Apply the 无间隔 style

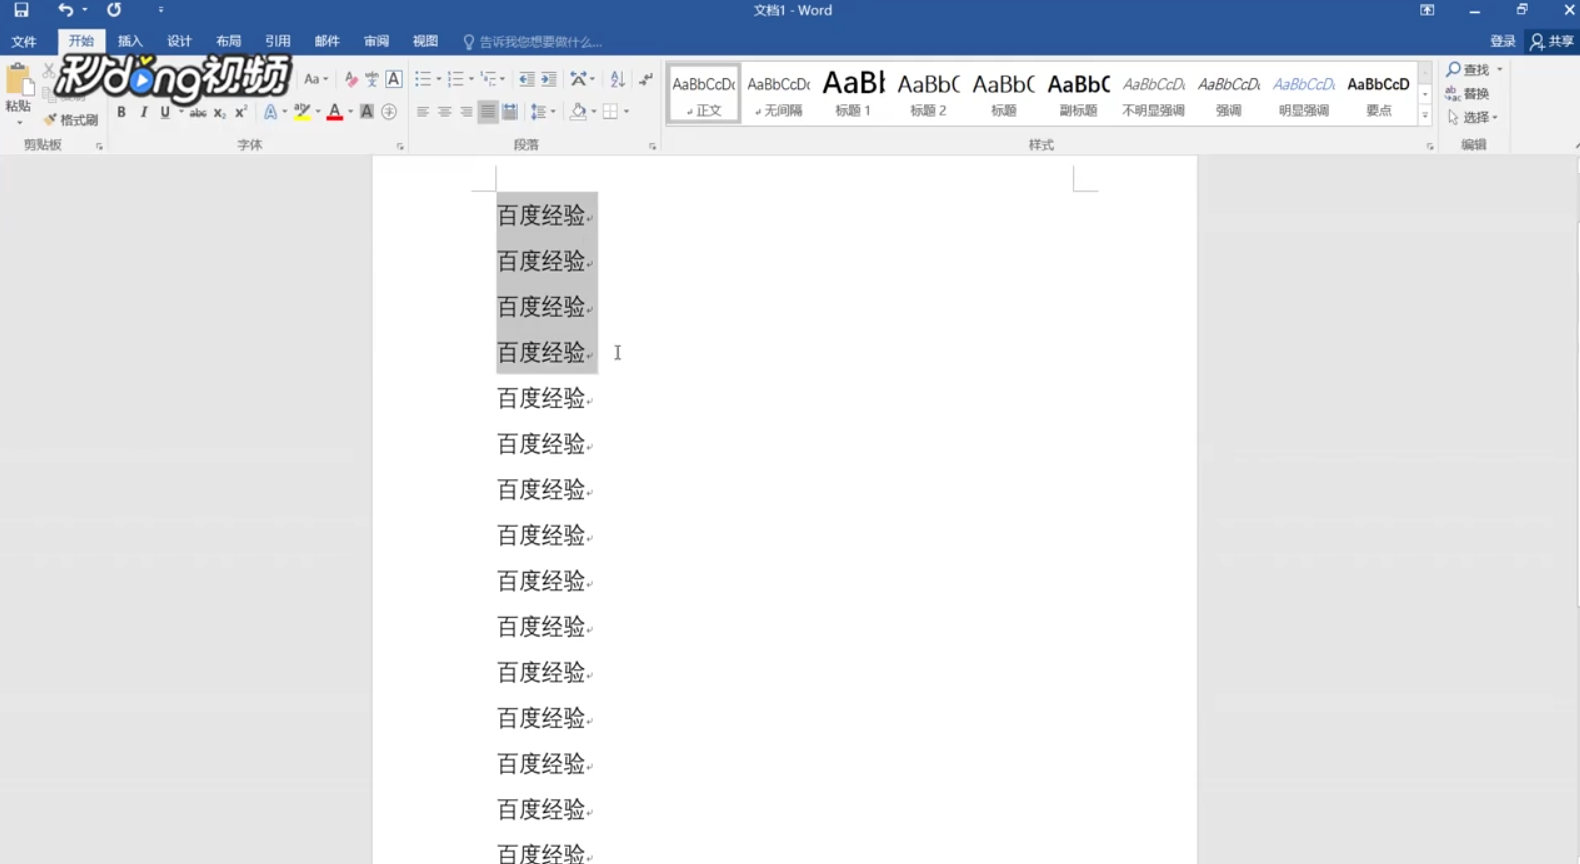click(778, 93)
